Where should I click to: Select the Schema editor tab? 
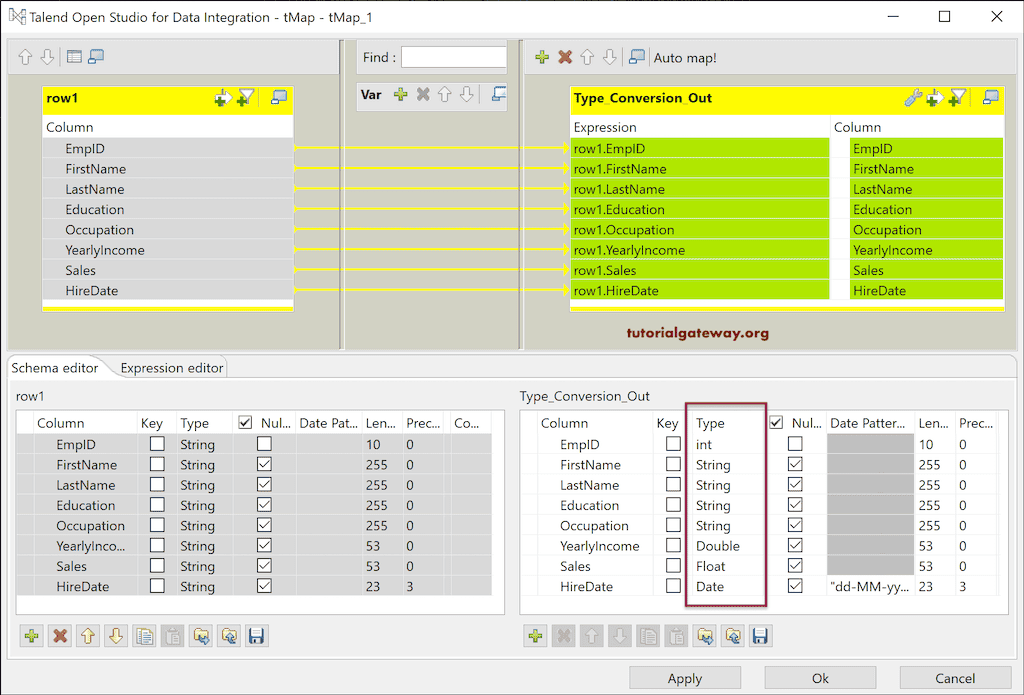pyautogui.click(x=56, y=367)
